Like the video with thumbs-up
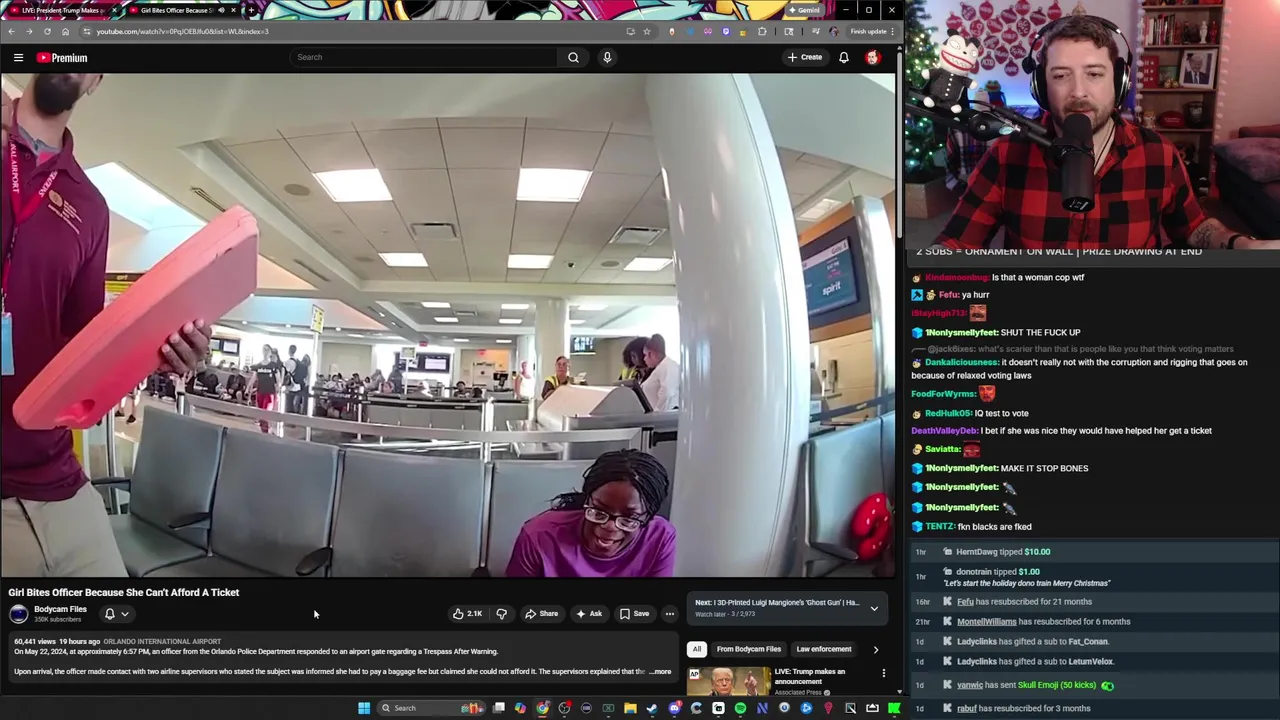1280x720 pixels. 467,614
